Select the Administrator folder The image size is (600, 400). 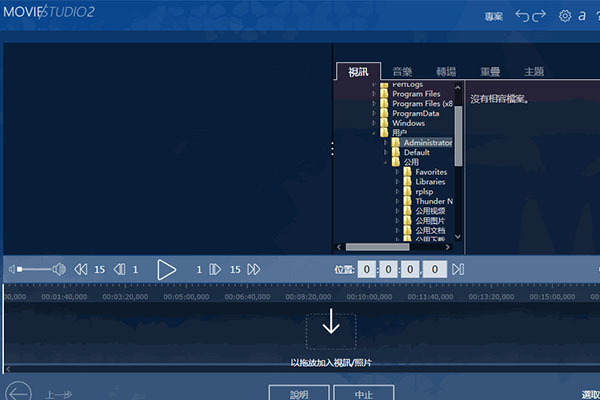427,142
